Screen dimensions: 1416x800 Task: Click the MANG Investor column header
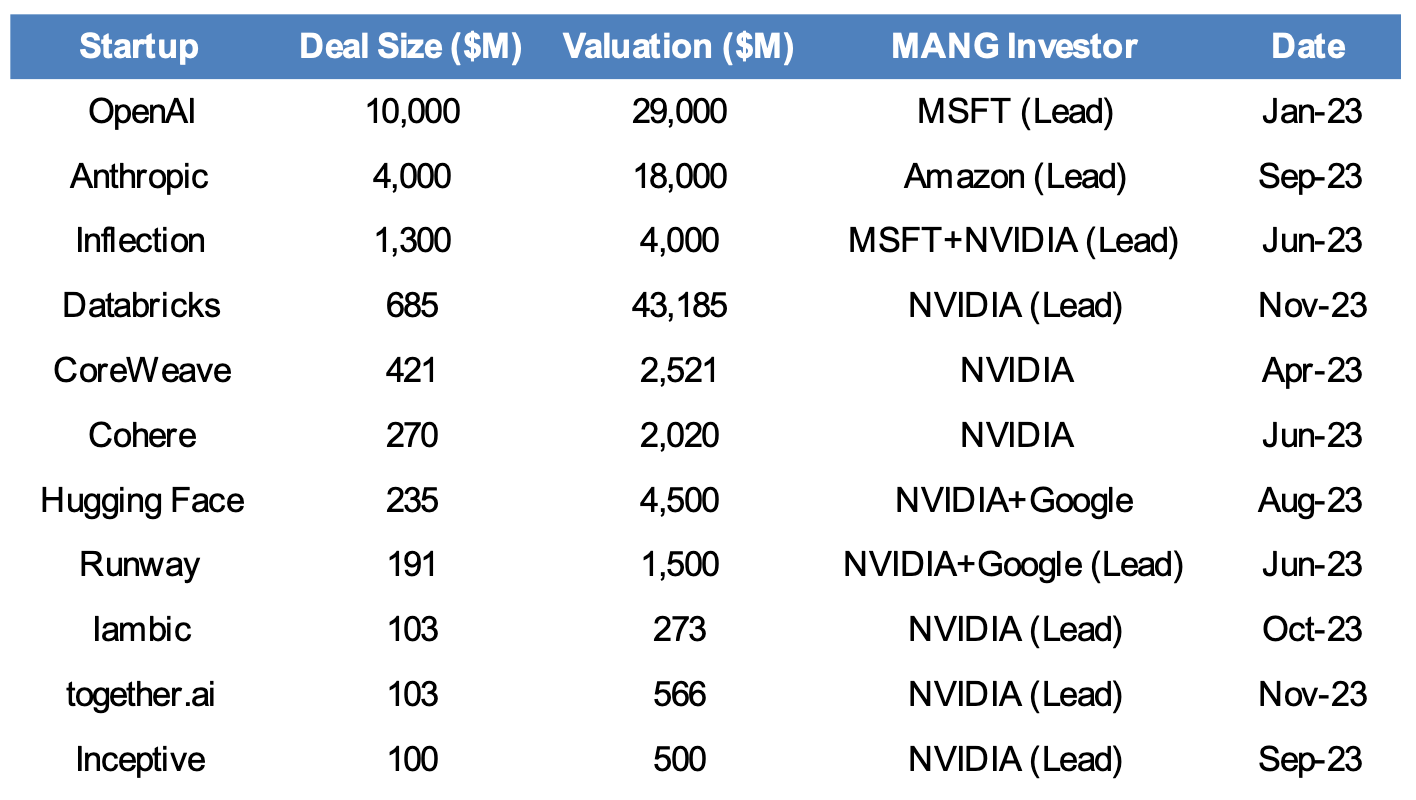pos(1014,46)
